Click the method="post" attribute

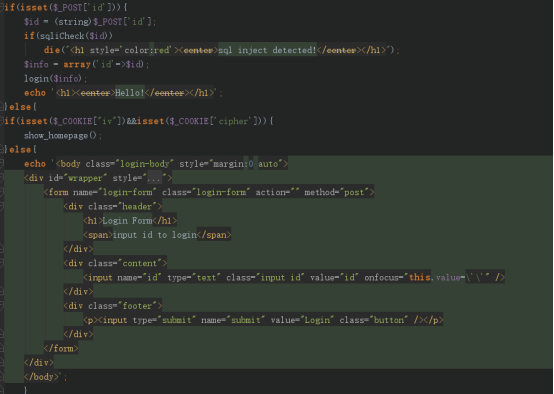337,192
